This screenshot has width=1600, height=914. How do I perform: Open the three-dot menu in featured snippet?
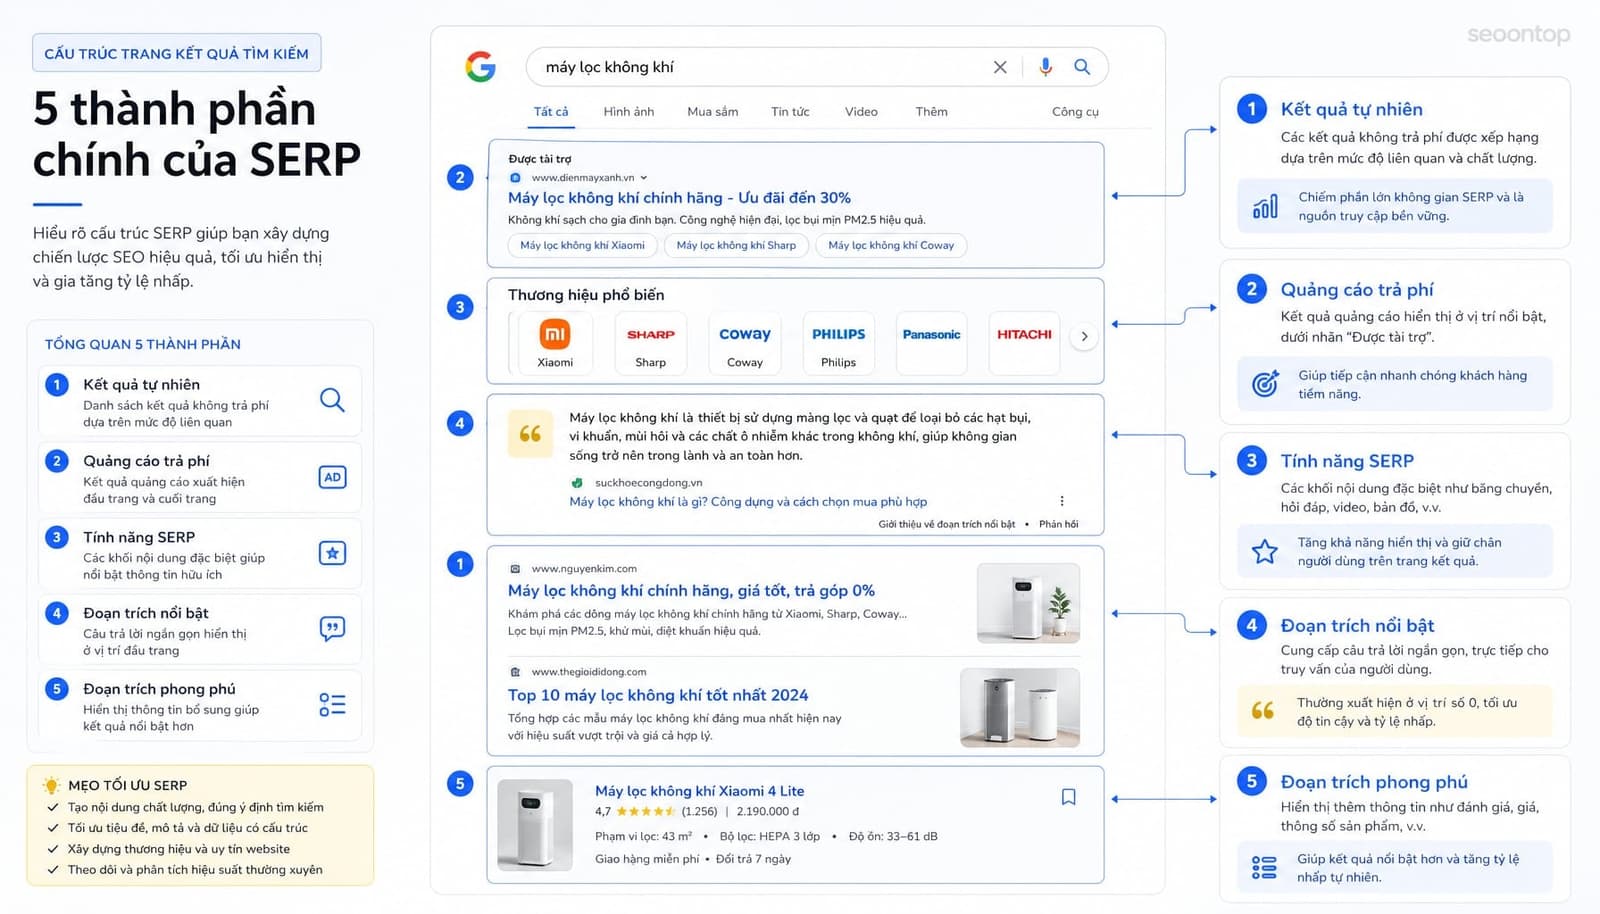click(1062, 501)
